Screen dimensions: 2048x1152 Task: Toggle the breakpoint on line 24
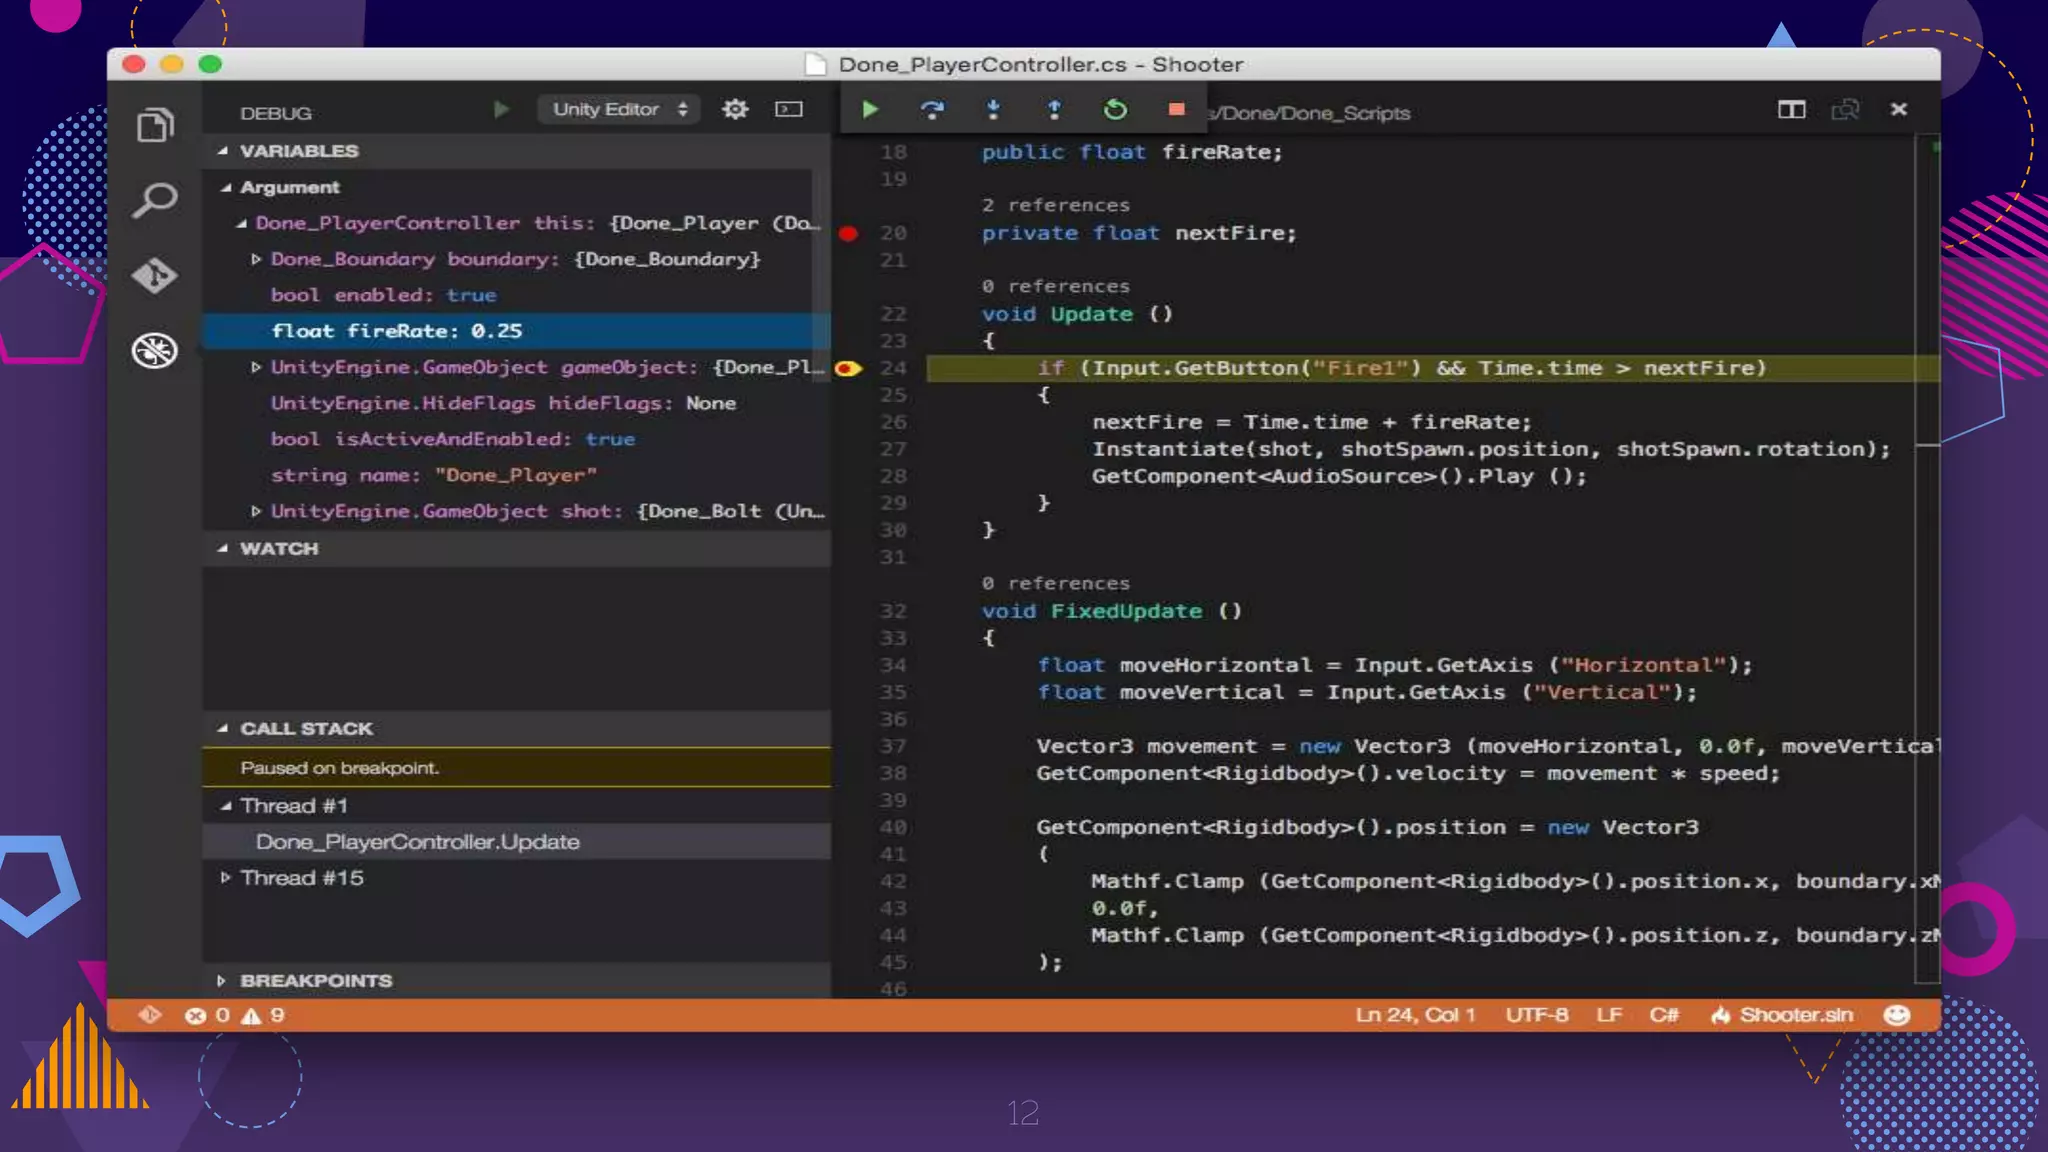coord(848,369)
